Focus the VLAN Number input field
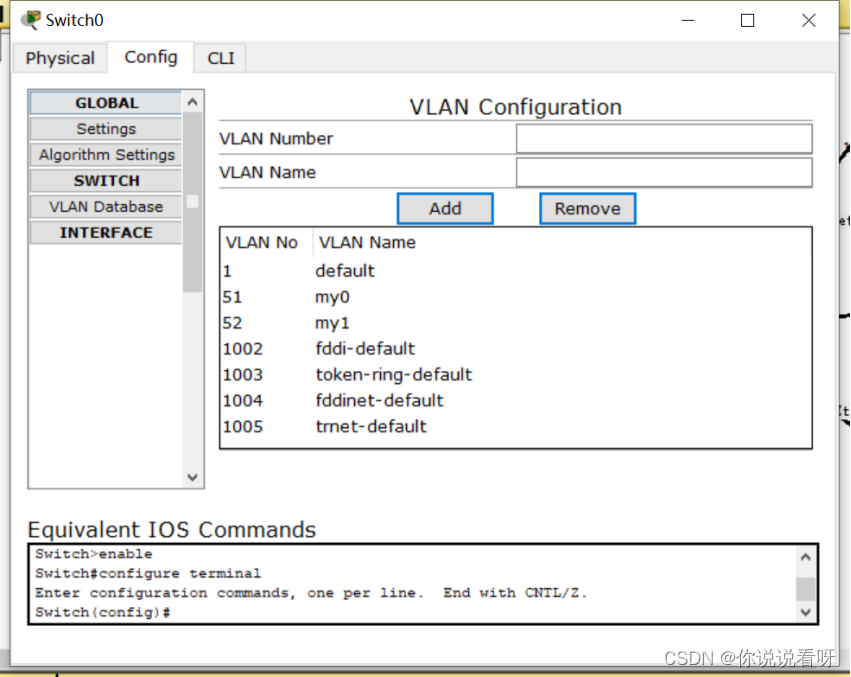 click(x=664, y=138)
